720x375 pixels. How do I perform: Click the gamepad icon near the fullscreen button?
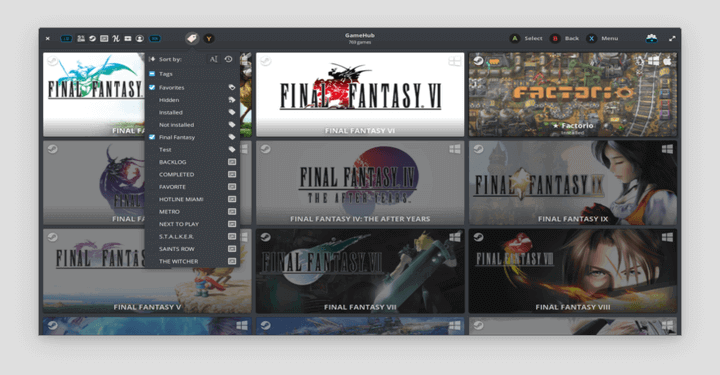coord(652,39)
